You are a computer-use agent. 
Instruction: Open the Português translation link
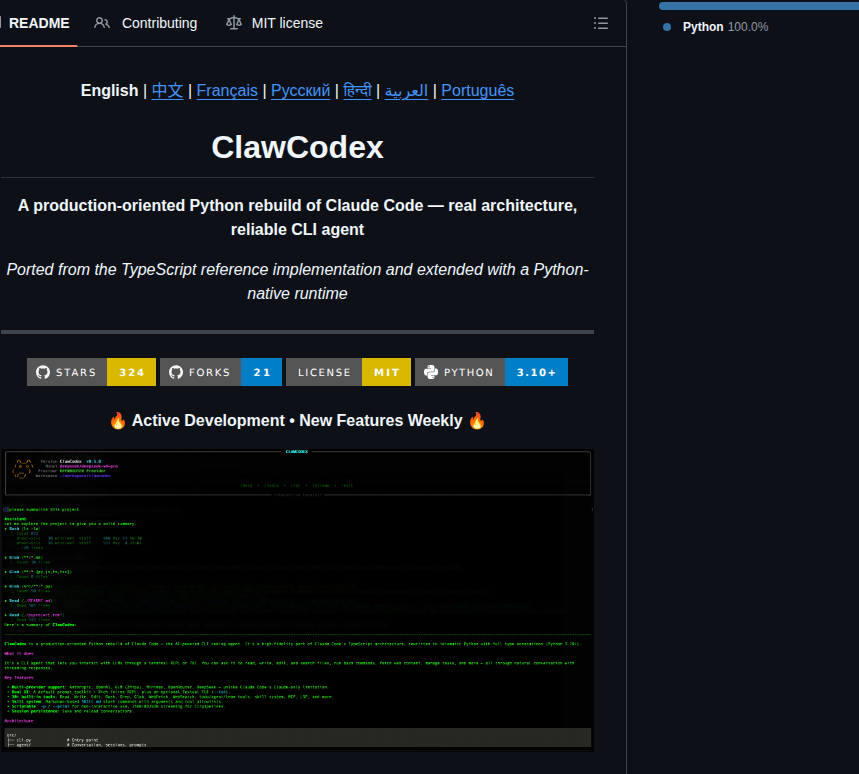(477, 90)
